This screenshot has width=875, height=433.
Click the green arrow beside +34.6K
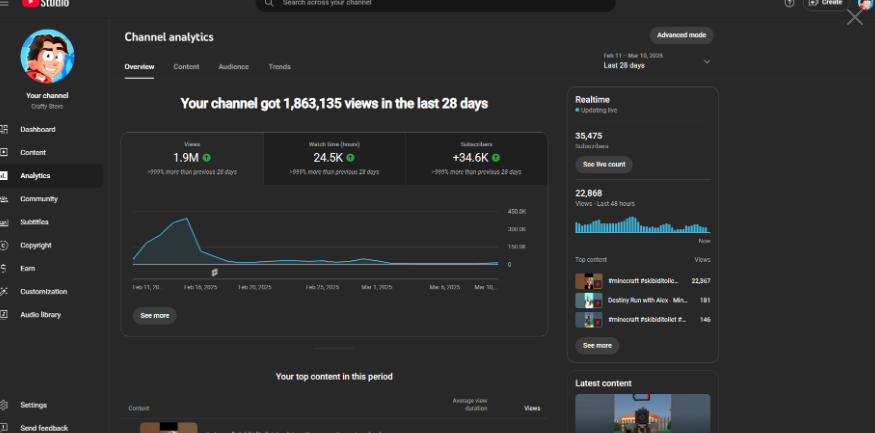point(496,158)
